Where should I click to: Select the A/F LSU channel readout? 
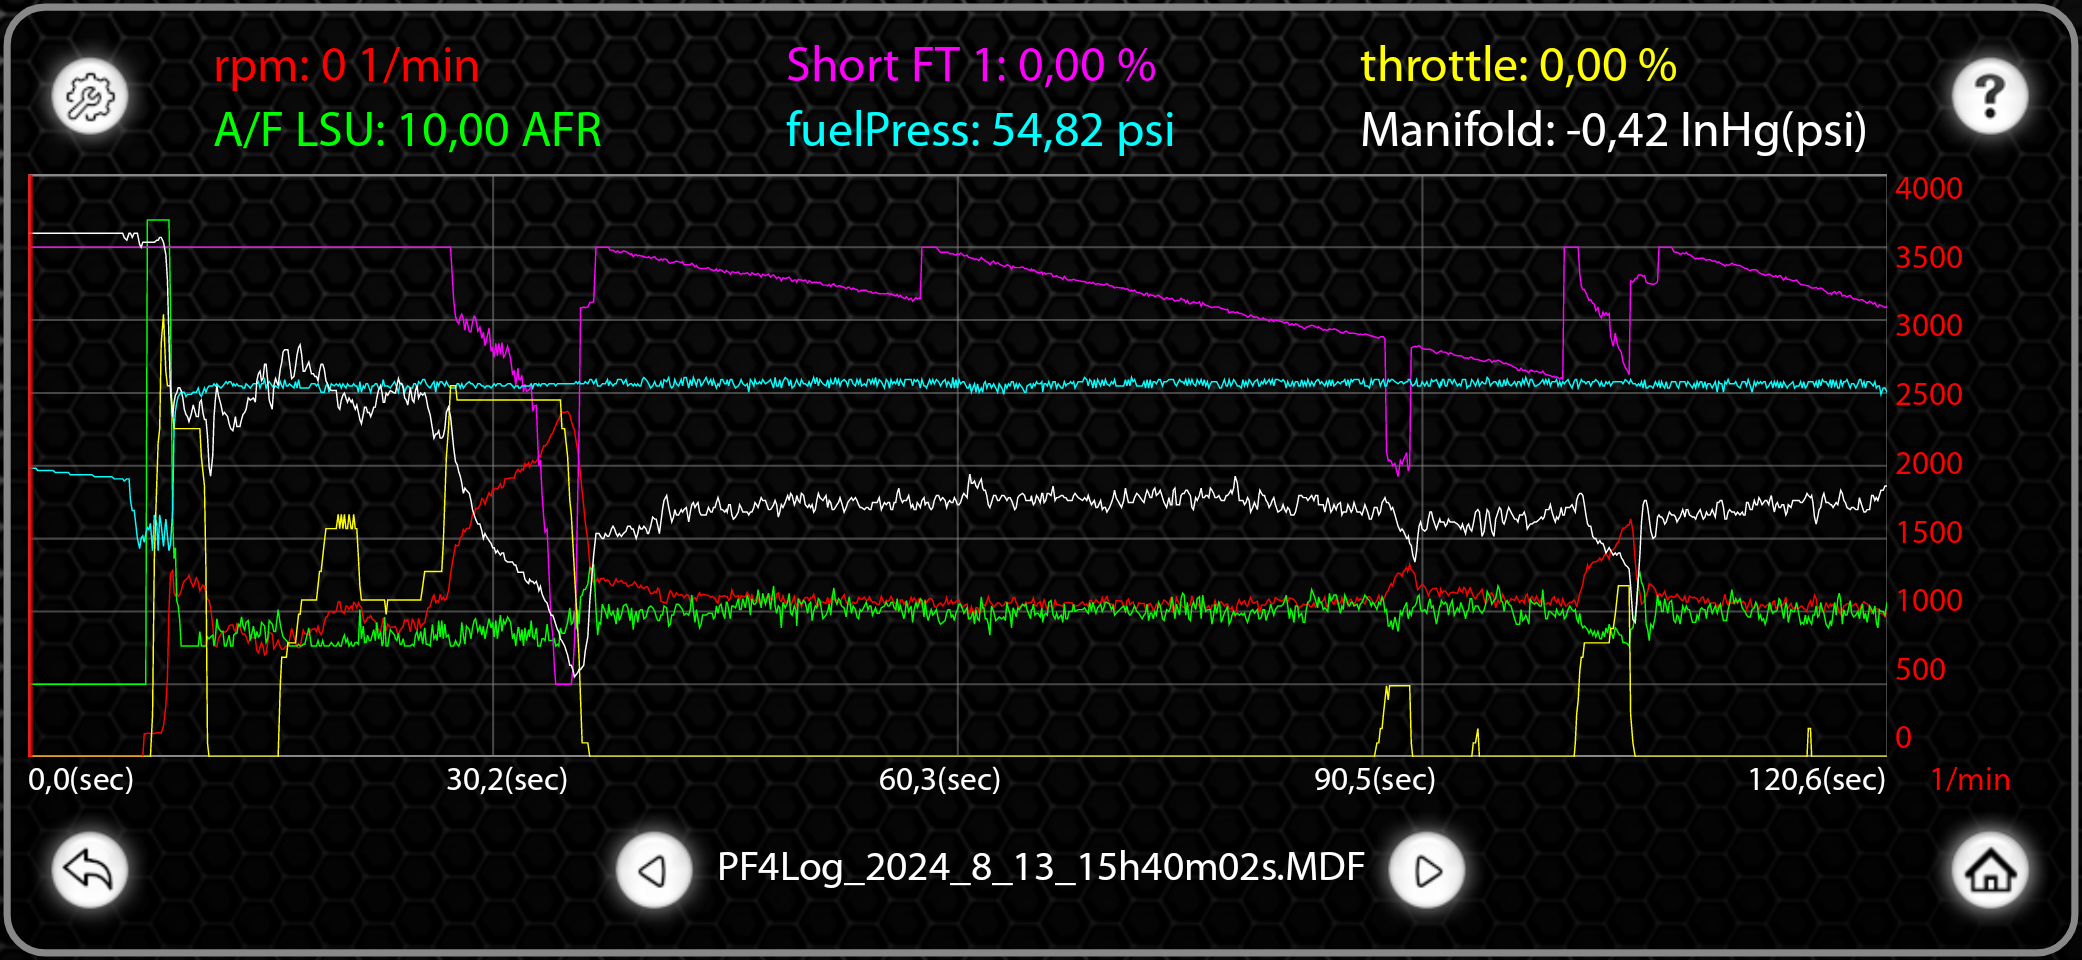pos(408,130)
